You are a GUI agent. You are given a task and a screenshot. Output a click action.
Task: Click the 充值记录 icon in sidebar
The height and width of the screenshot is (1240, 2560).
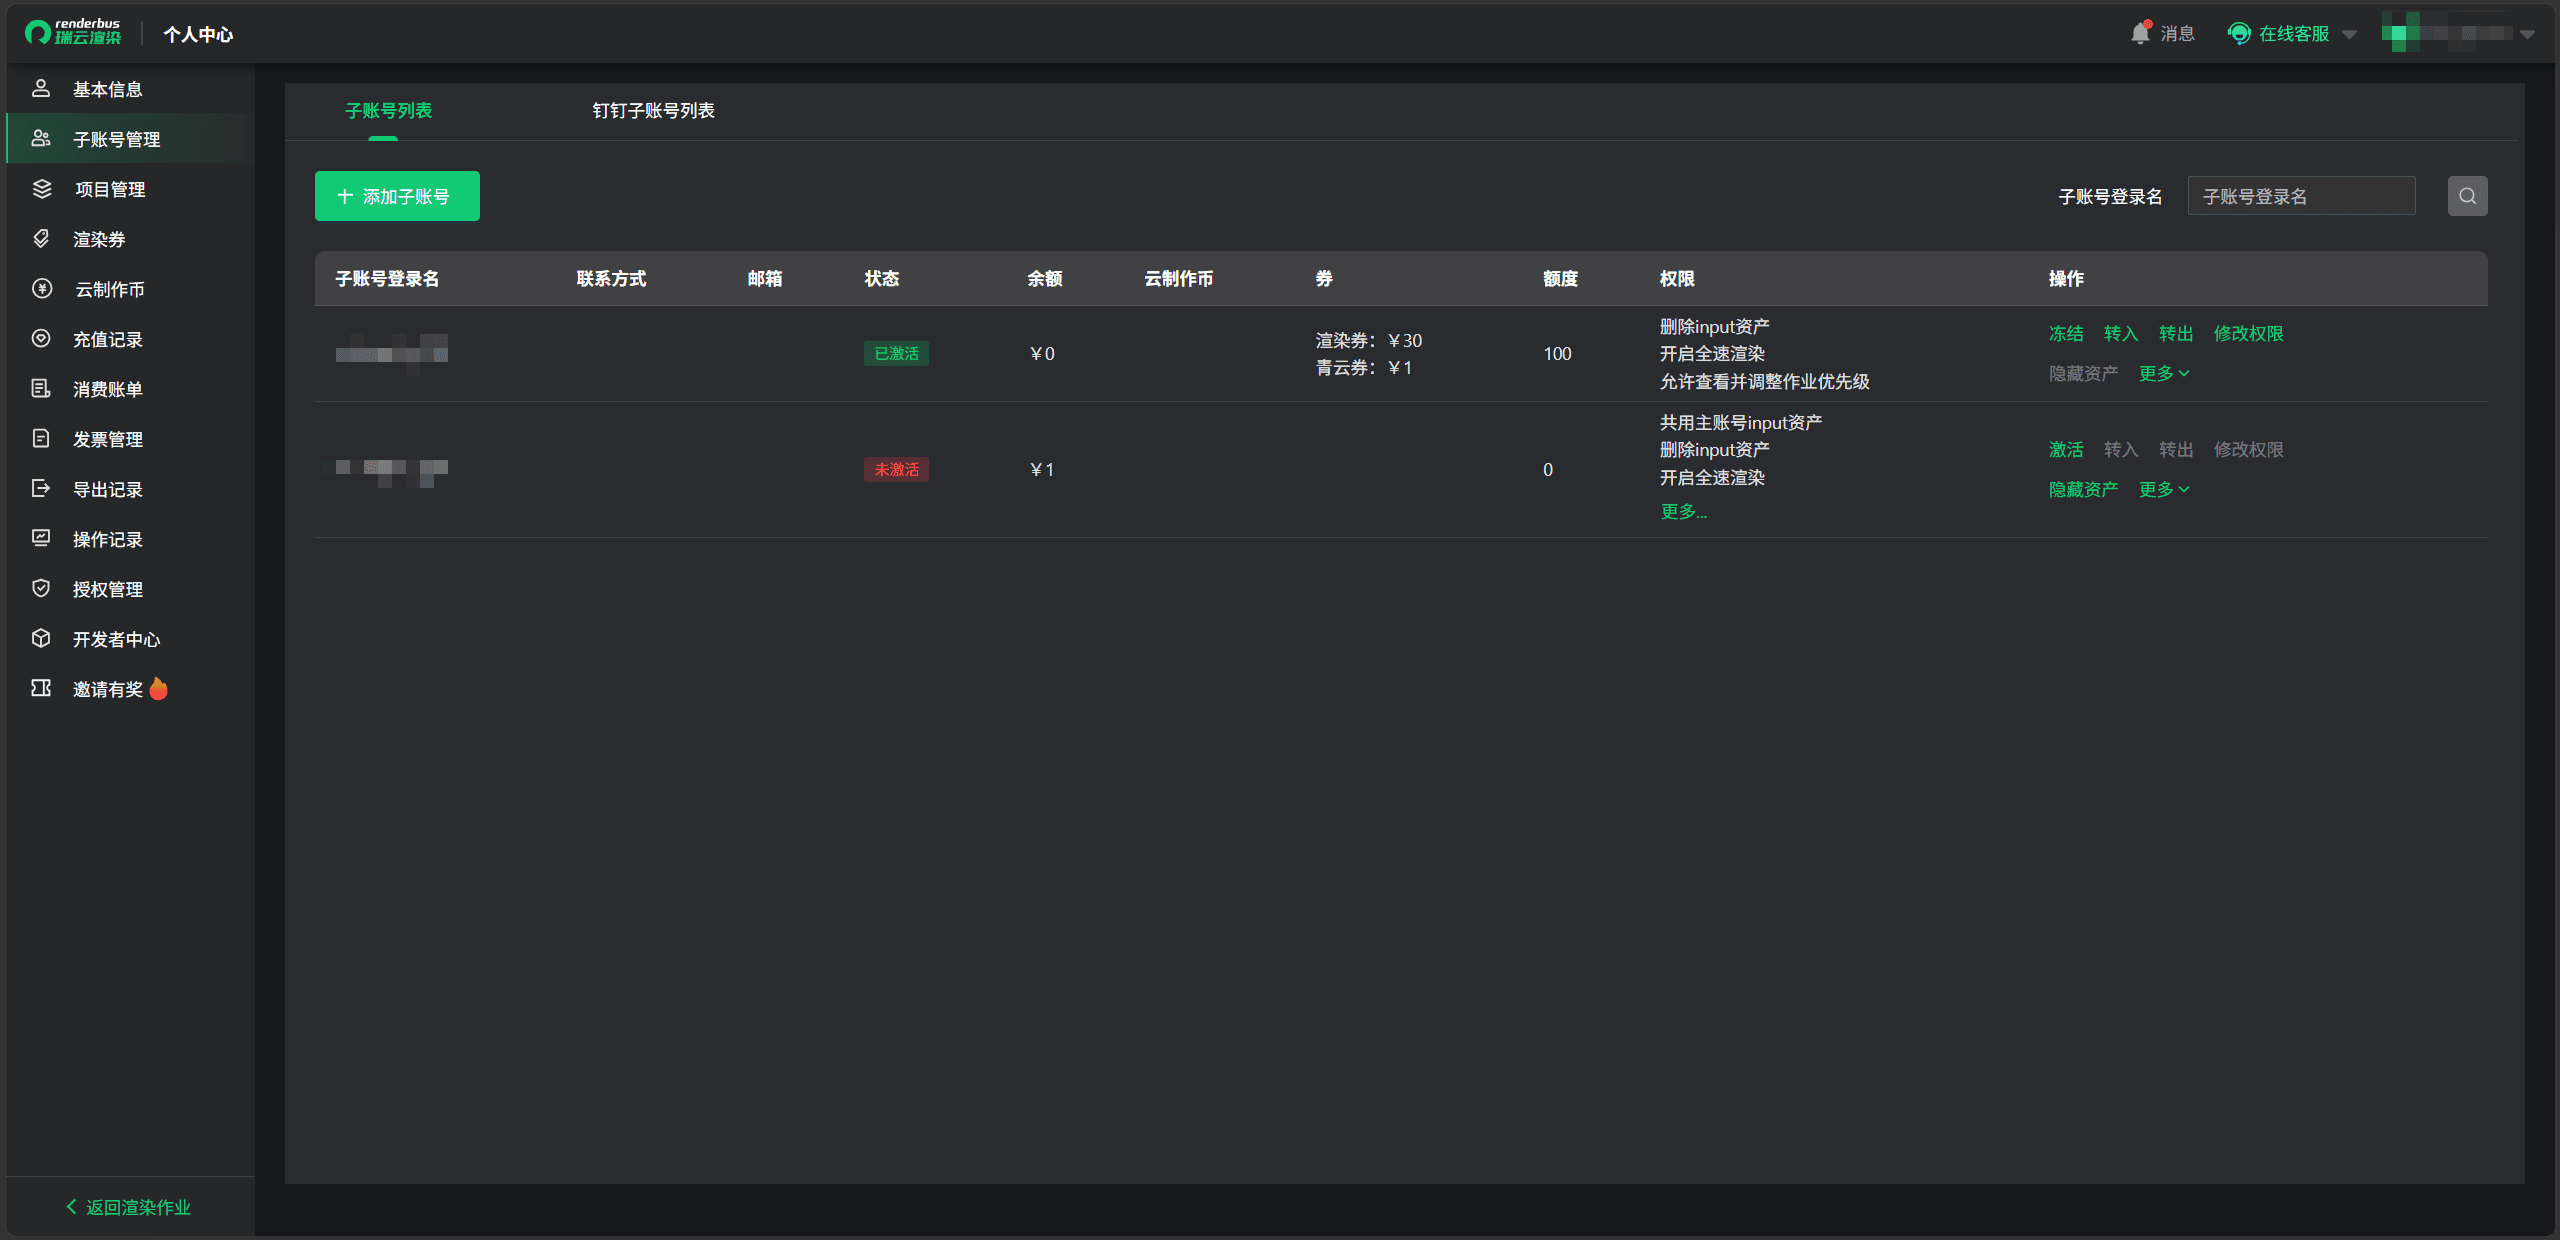[41, 338]
